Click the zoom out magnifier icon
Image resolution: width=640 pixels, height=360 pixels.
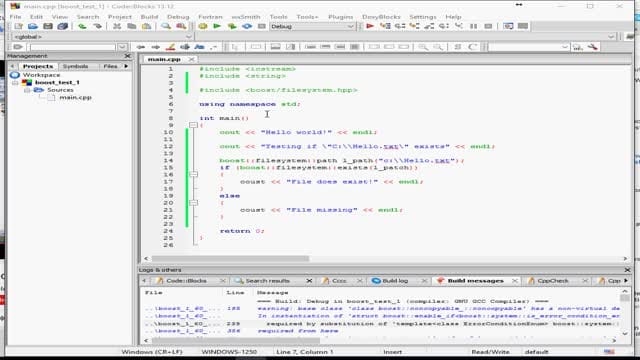tap(438, 47)
